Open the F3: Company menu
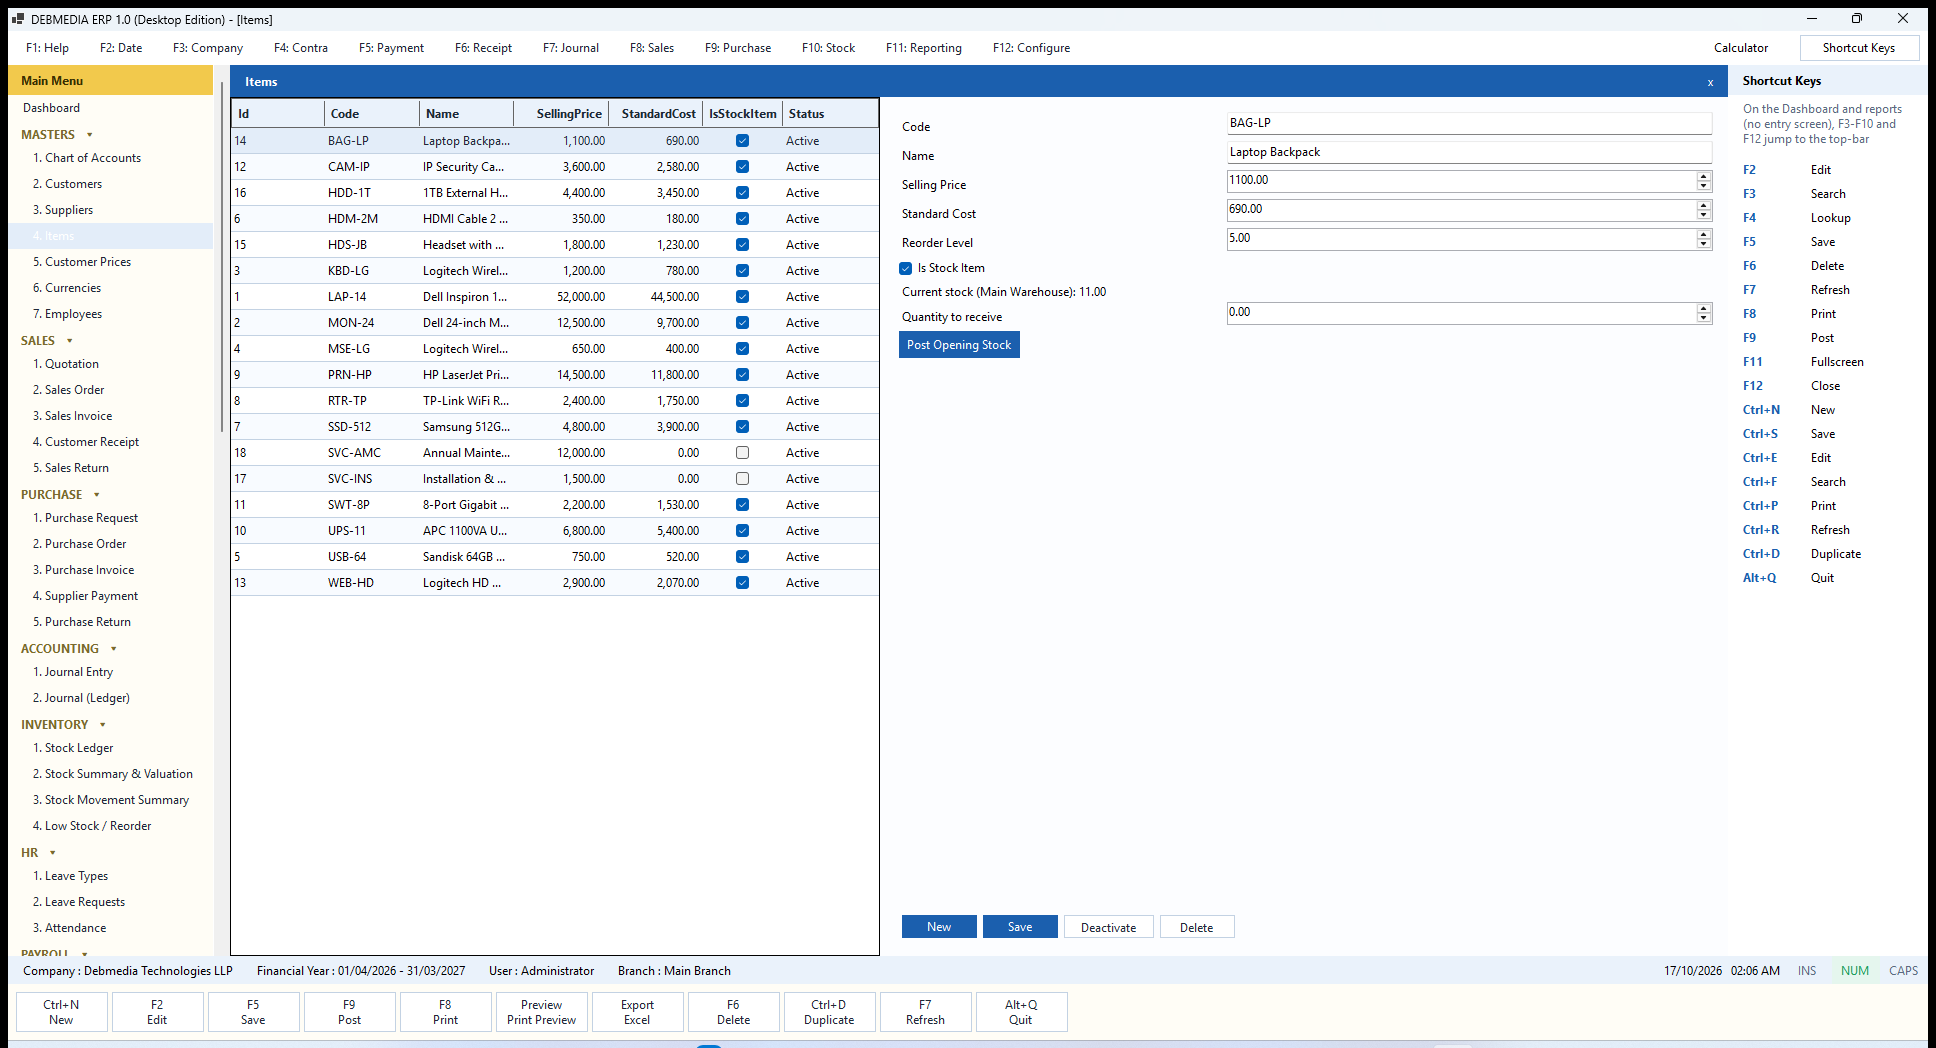The width and height of the screenshot is (1936, 1048). click(208, 48)
